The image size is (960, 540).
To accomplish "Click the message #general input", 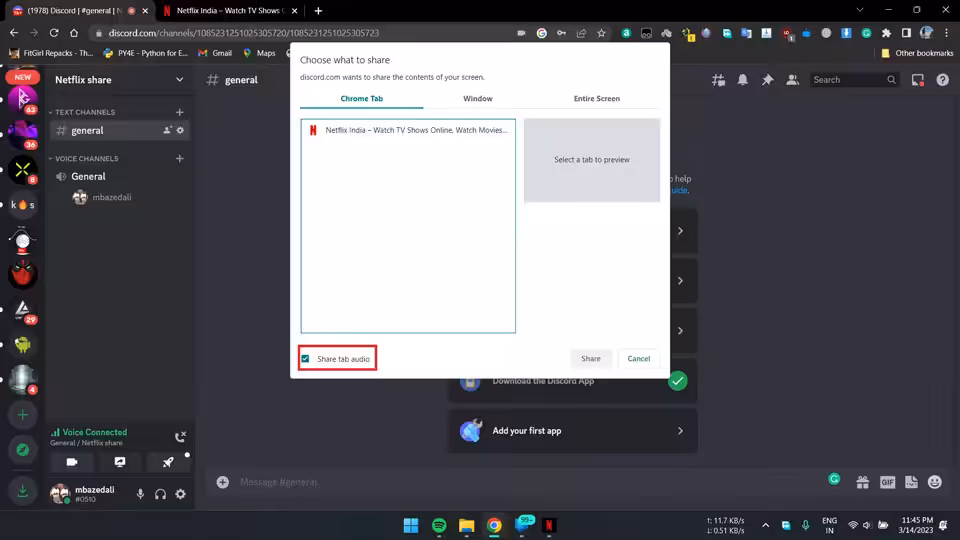I will [527, 482].
